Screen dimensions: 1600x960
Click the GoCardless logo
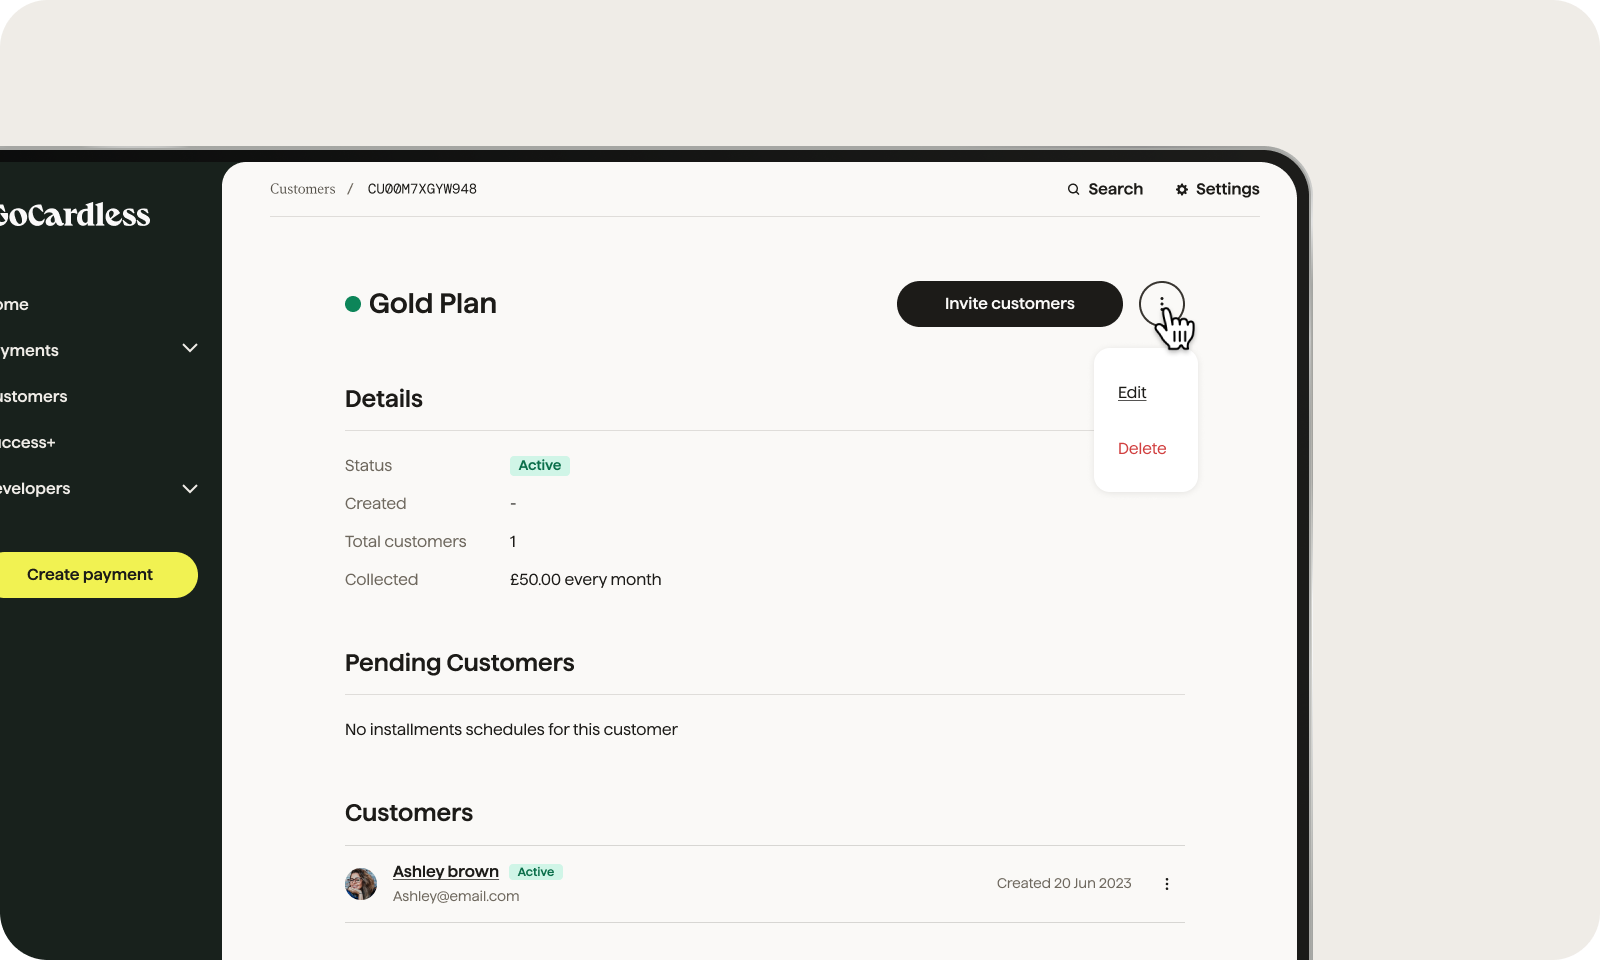(75, 215)
